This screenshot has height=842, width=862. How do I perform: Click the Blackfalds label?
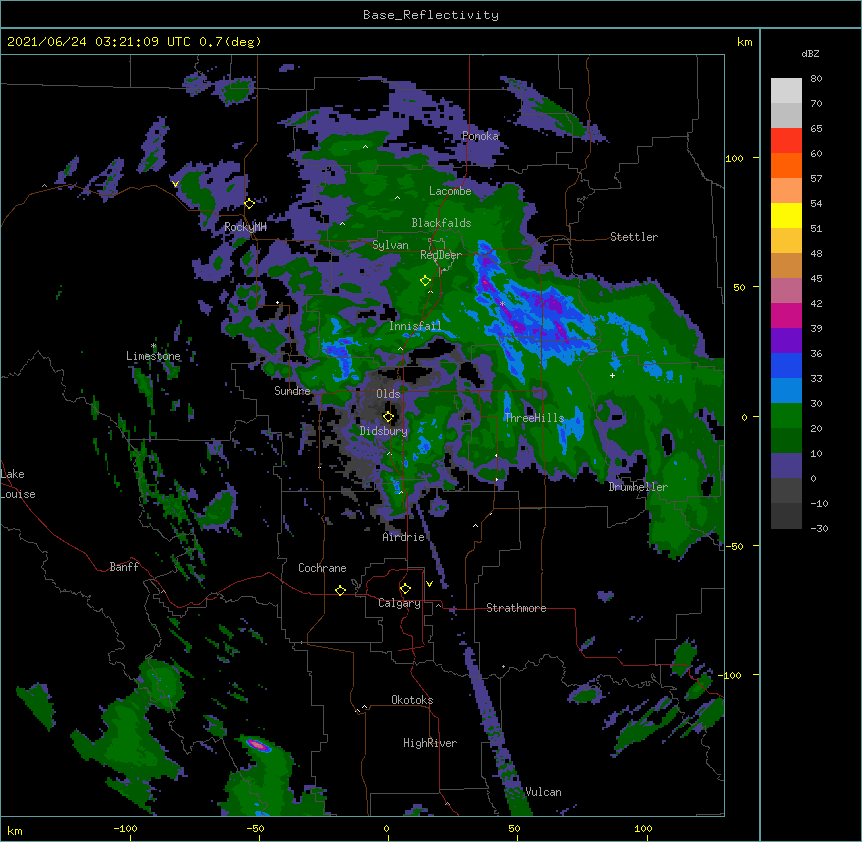click(x=441, y=223)
